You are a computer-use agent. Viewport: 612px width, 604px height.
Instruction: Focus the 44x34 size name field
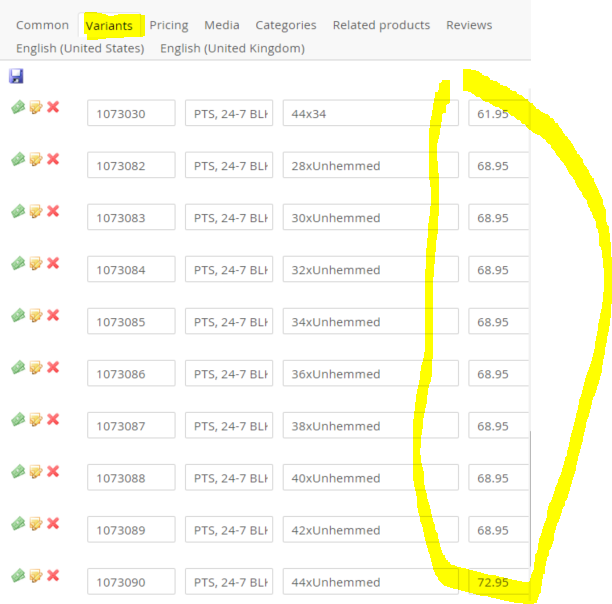(370, 114)
